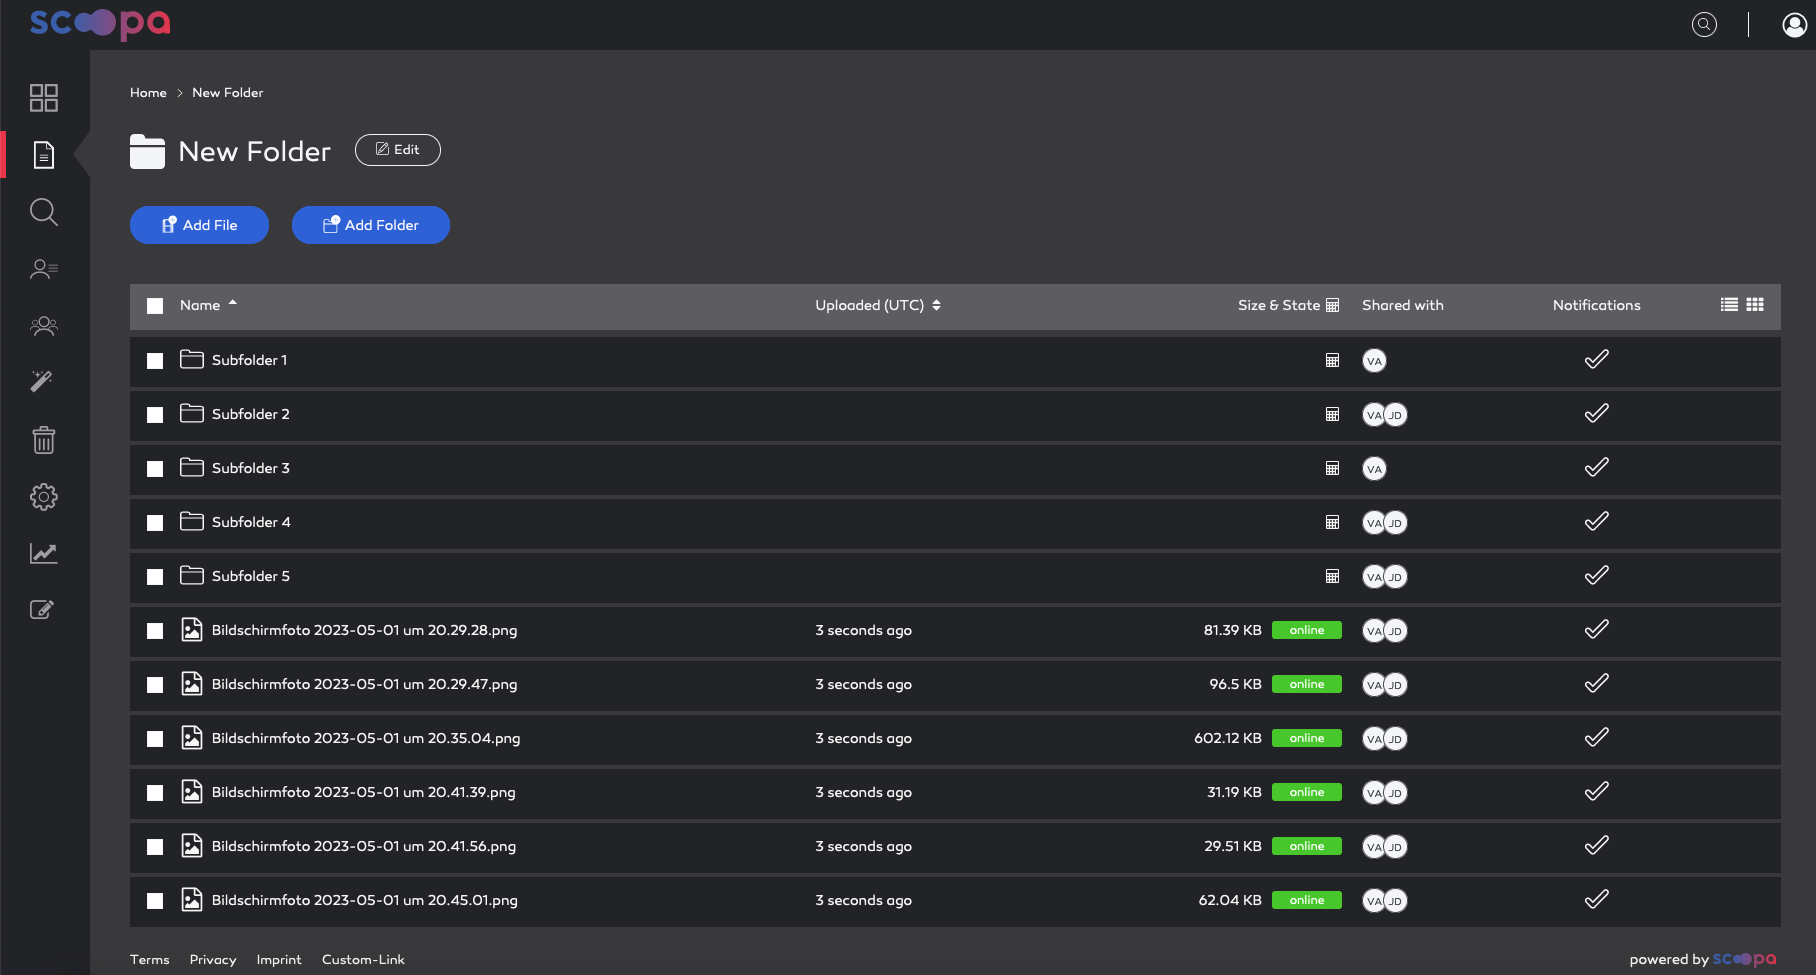Image resolution: width=1816 pixels, height=975 pixels.
Task: Open the search magnifier in the sidebar
Action: point(44,212)
